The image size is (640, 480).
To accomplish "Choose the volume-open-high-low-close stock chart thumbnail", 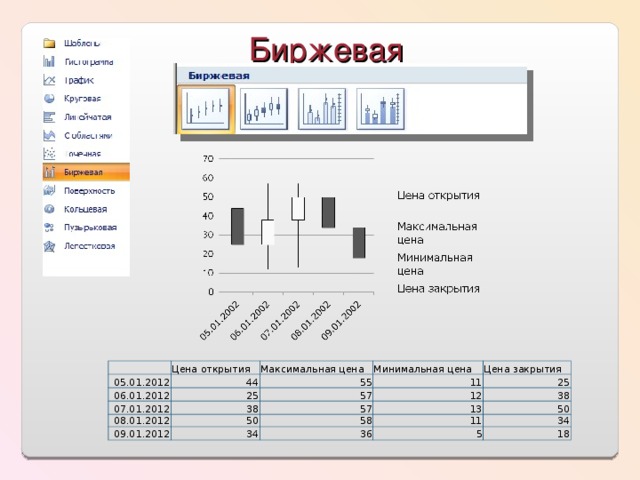I will click(x=380, y=109).
